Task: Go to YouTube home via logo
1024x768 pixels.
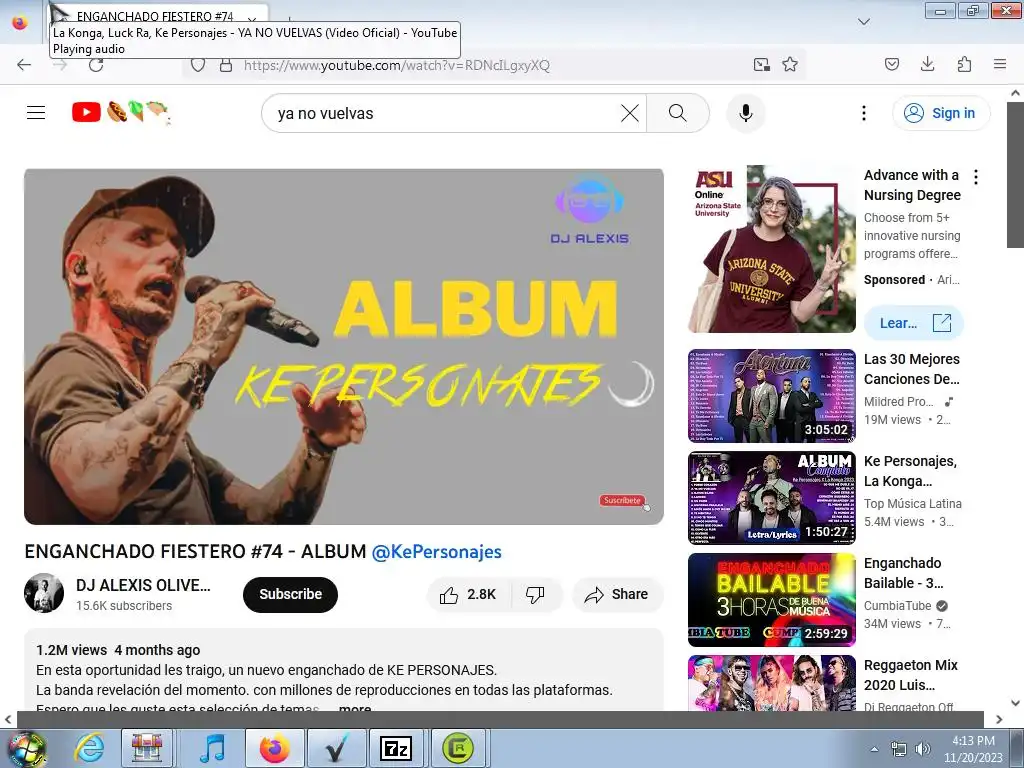Action: pyautogui.click(x=121, y=112)
